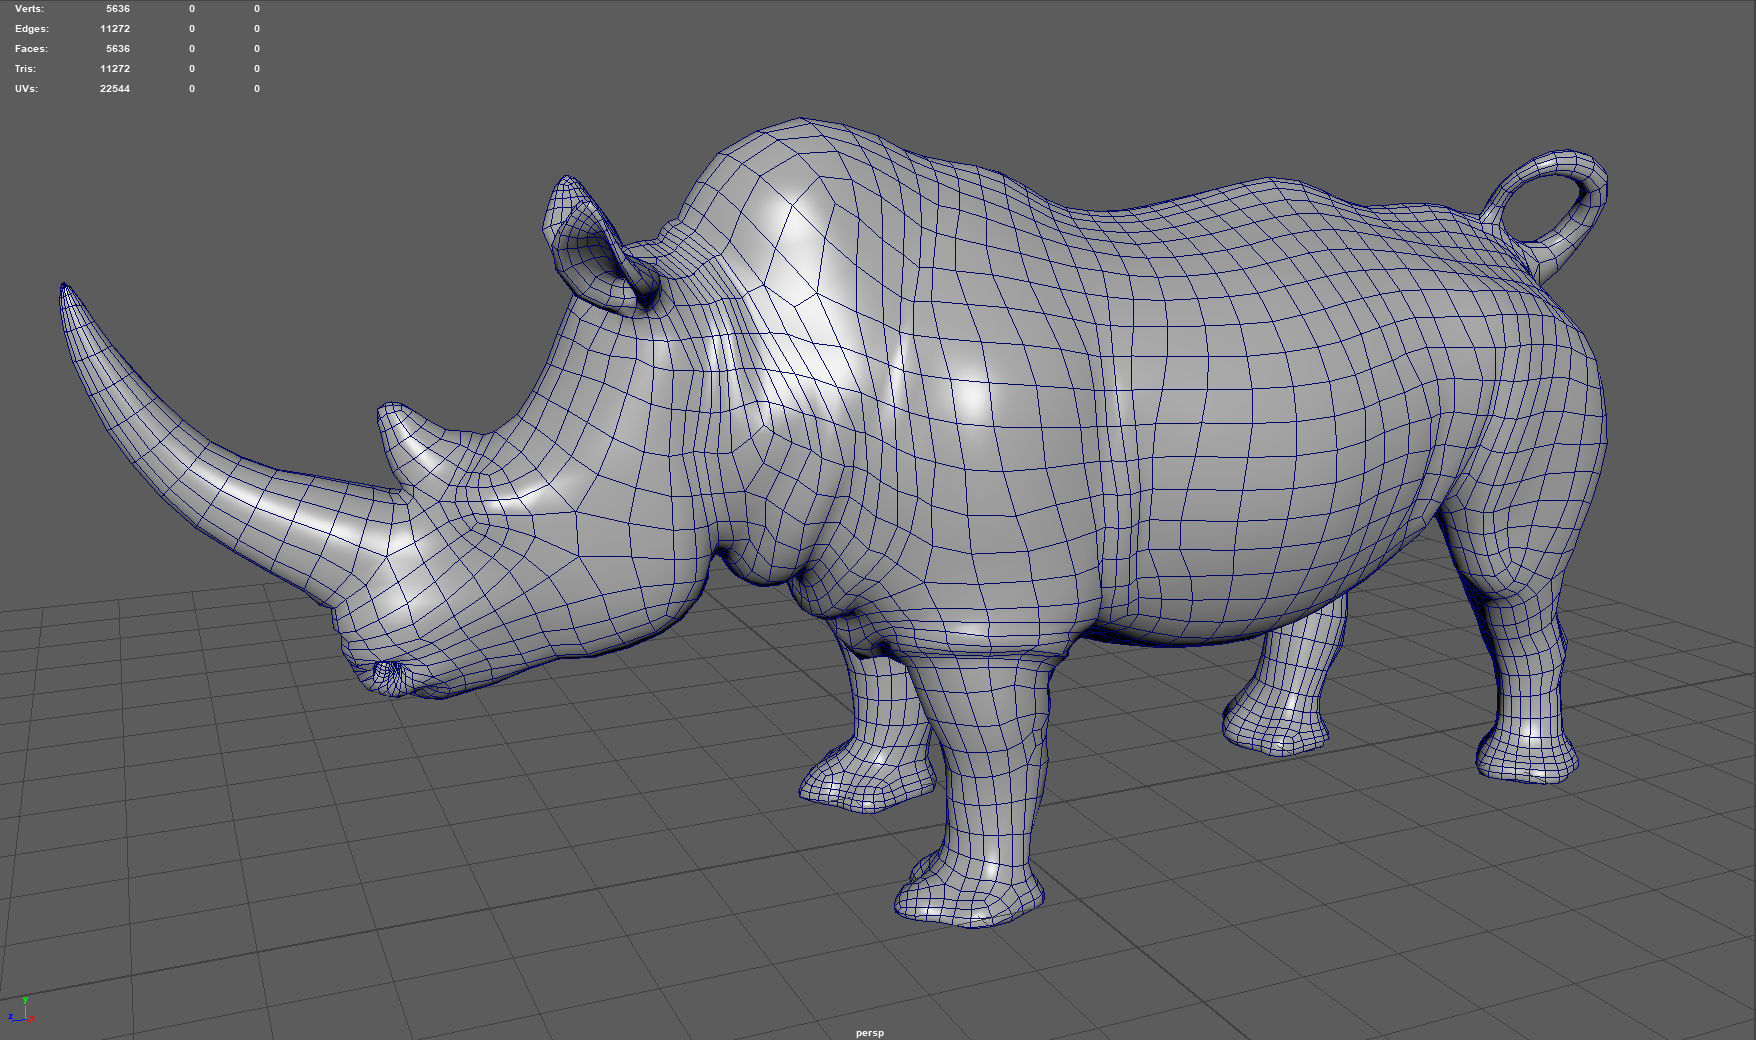
Task: Click the "Tris:" heads-up display label
Action: click(25, 69)
